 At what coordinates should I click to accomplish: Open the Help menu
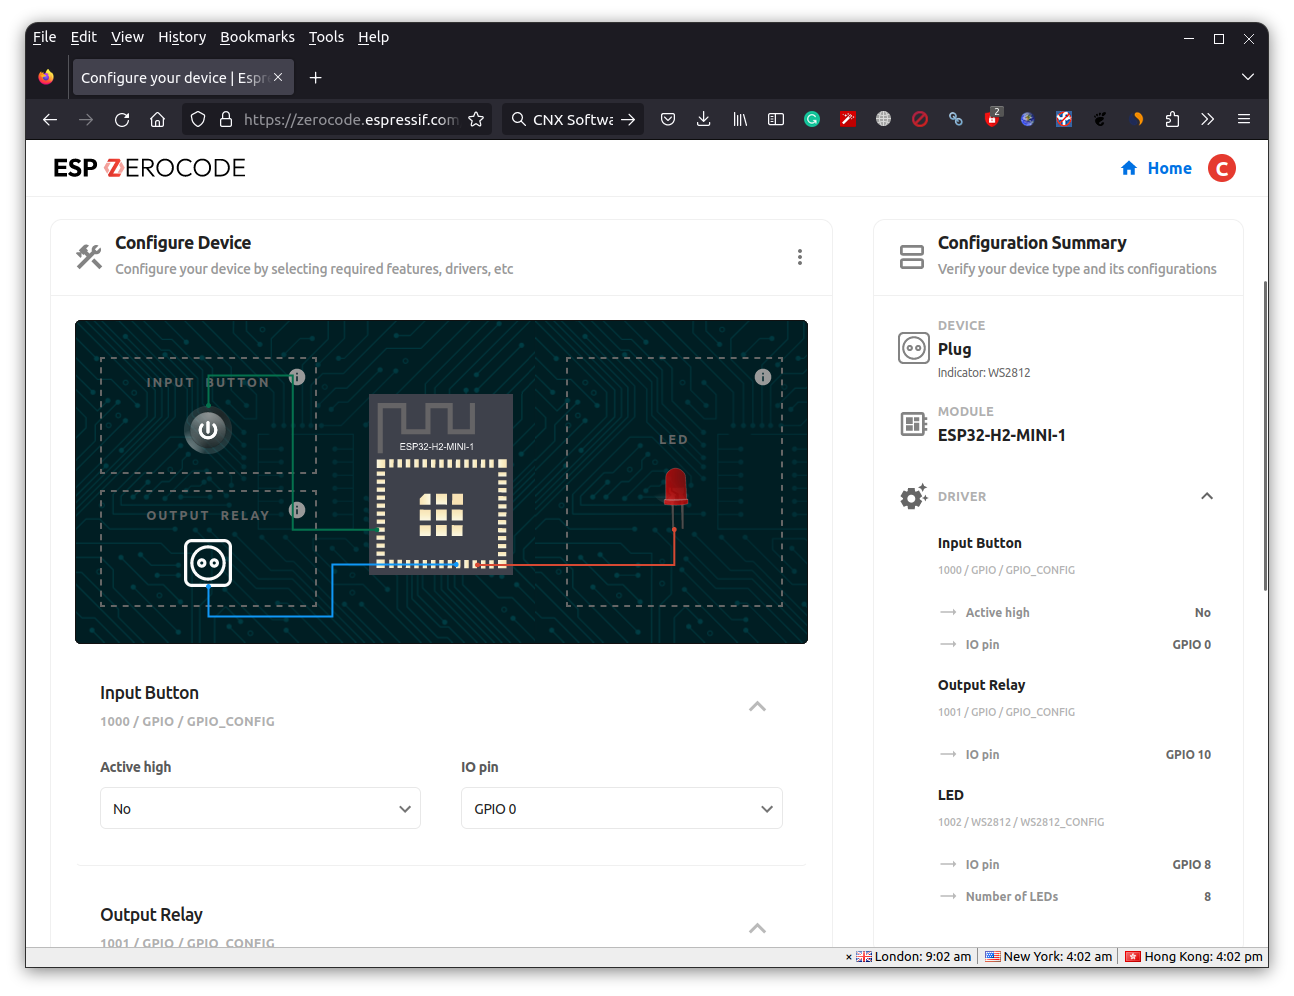(373, 37)
